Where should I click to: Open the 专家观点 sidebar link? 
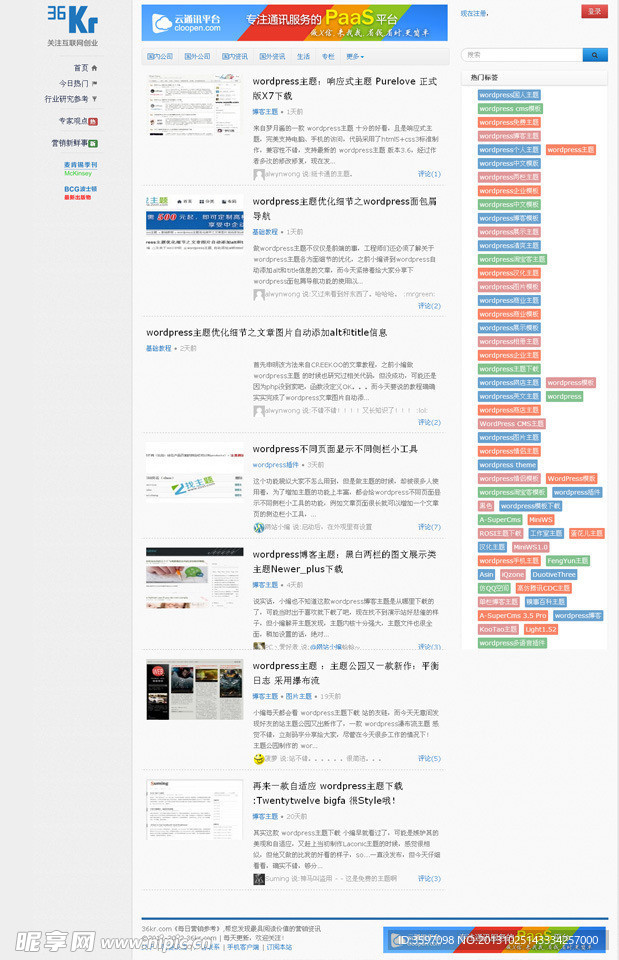click(x=78, y=121)
